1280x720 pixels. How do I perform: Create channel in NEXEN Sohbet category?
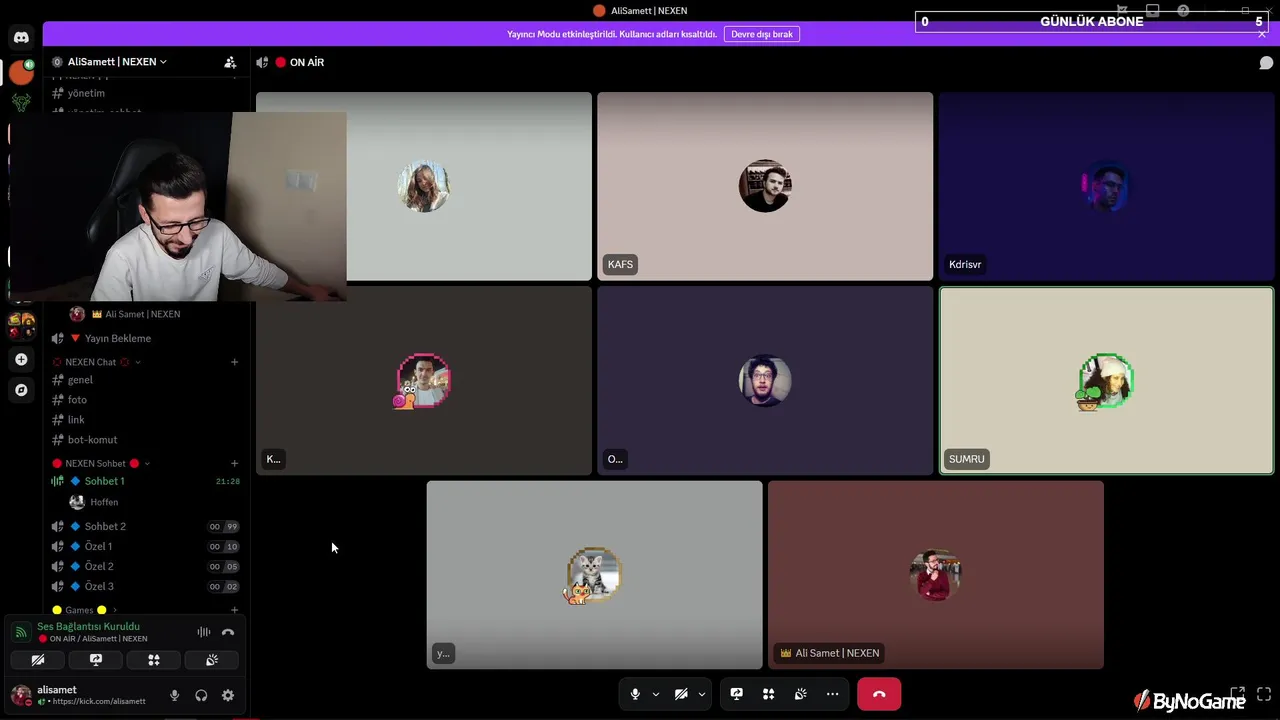coord(235,463)
